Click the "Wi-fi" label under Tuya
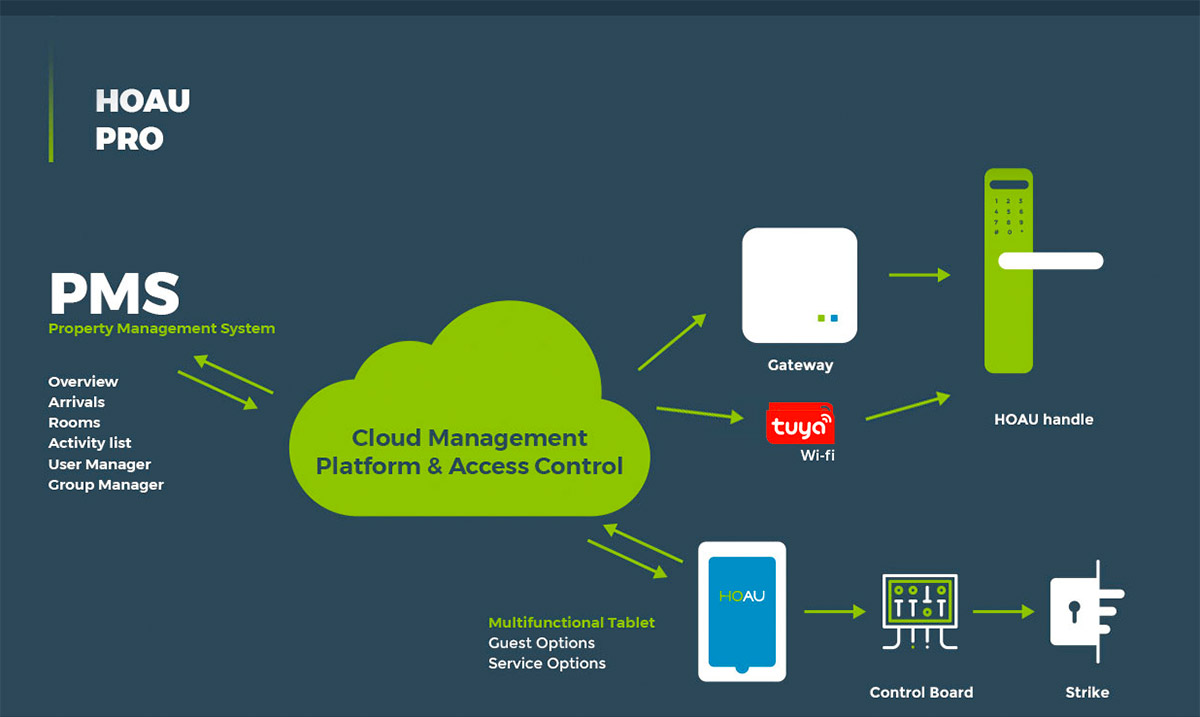The image size is (1200, 717). point(818,455)
